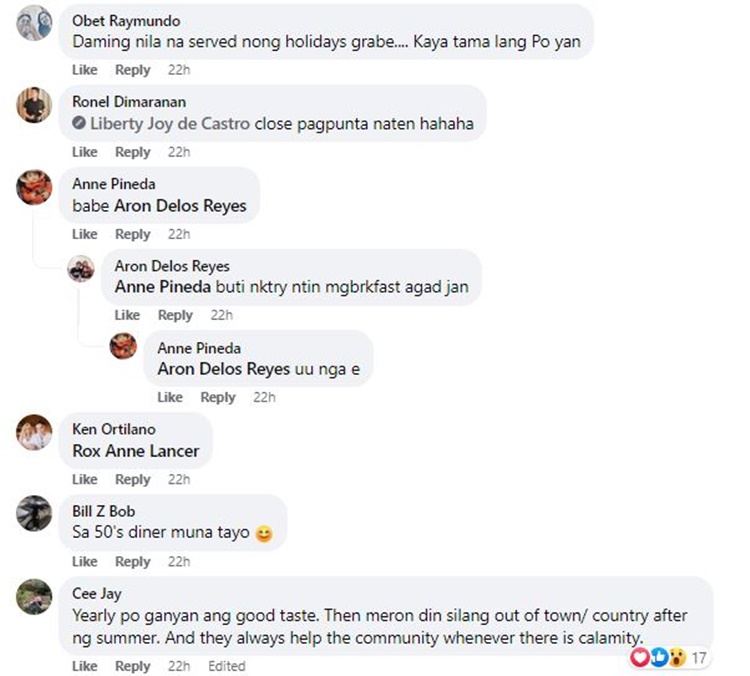This screenshot has height=676, width=750.
Task: Click Anne Pineda's commenter name
Action: pyautogui.click(x=114, y=183)
